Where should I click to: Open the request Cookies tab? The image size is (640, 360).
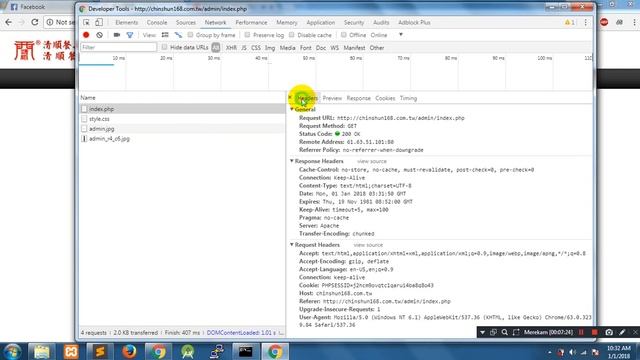click(385, 98)
